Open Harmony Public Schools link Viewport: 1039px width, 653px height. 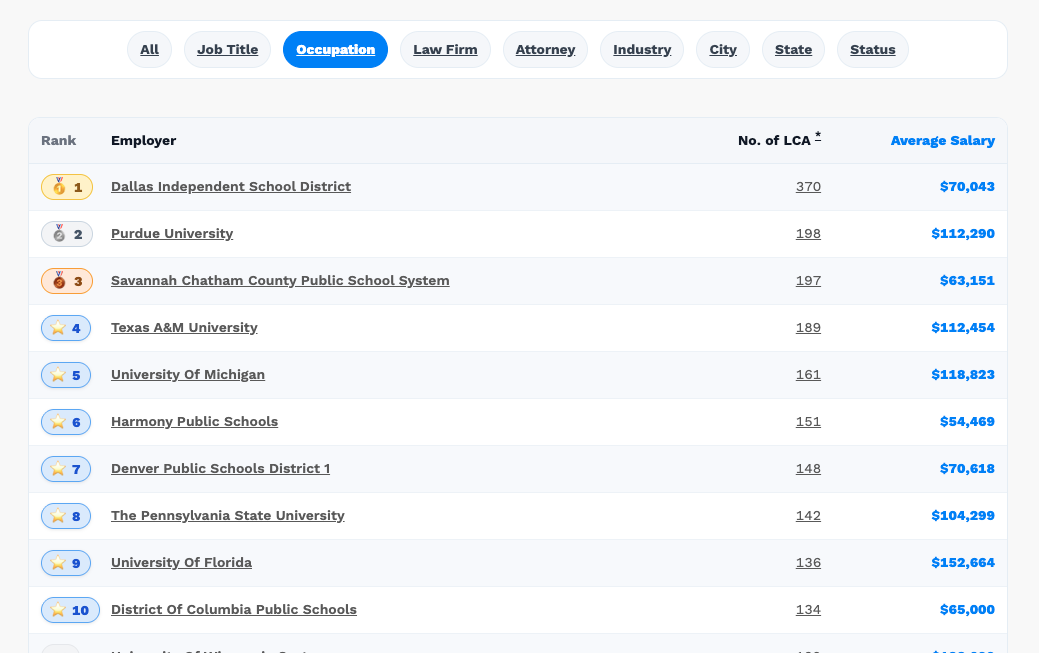pyautogui.click(x=194, y=422)
